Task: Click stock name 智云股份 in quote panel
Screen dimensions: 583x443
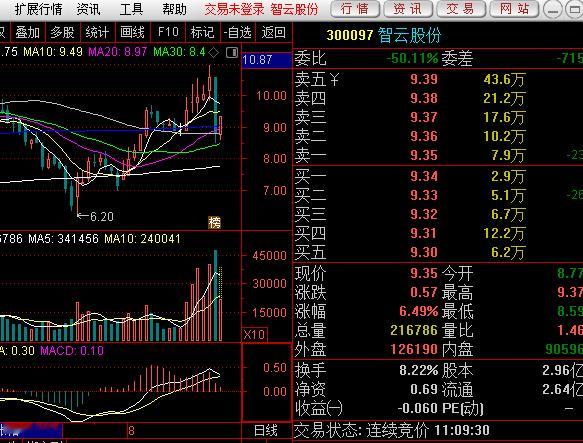Action: pos(410,35)
